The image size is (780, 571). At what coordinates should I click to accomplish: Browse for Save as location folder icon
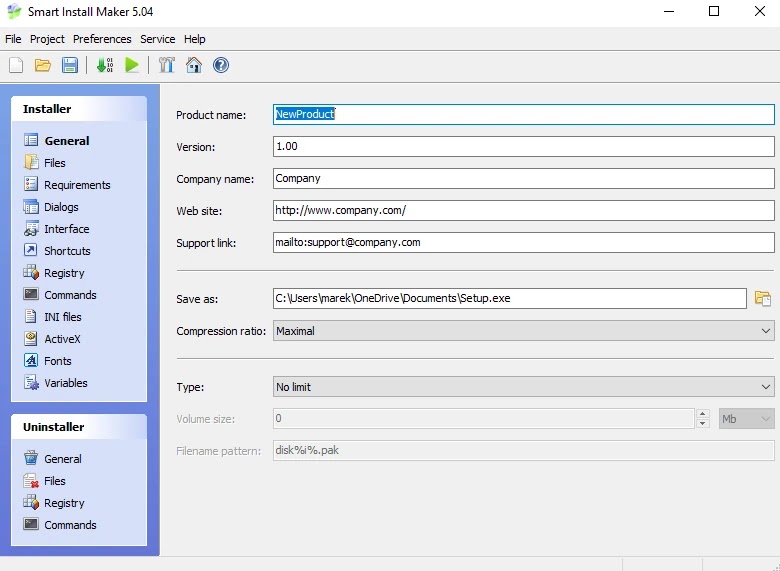click(763, 298)
